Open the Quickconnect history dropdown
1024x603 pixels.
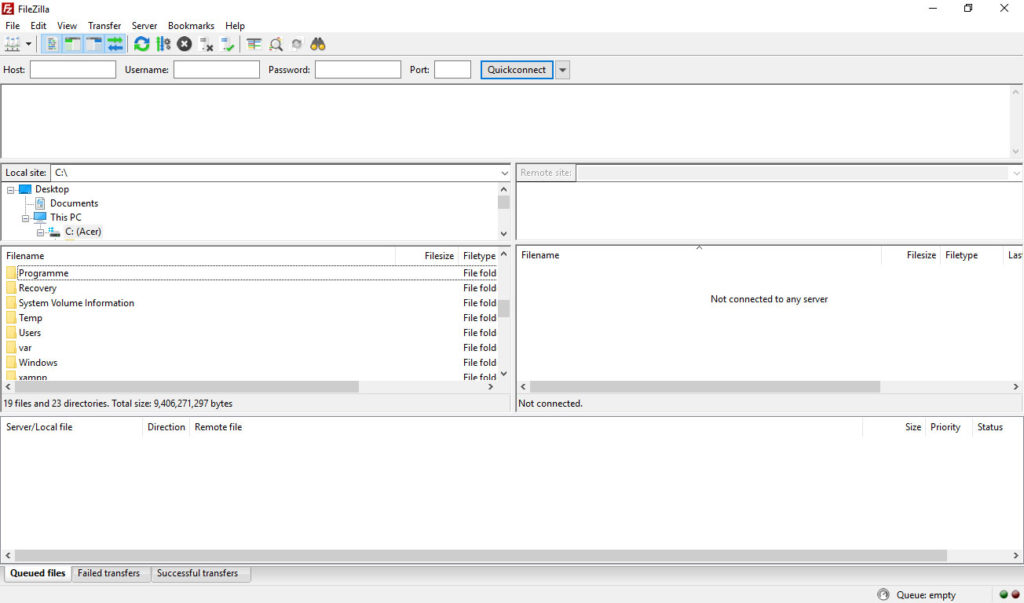[x=562, y=69]
